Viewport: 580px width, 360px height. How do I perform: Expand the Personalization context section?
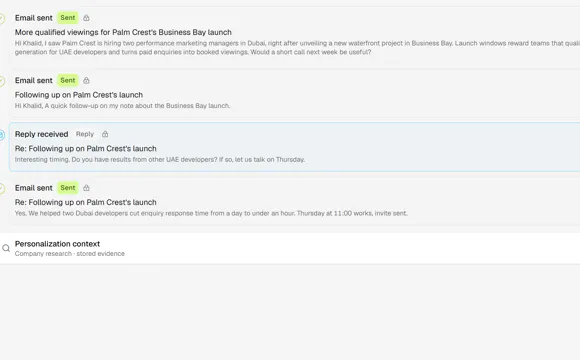[x=290, y=248]
